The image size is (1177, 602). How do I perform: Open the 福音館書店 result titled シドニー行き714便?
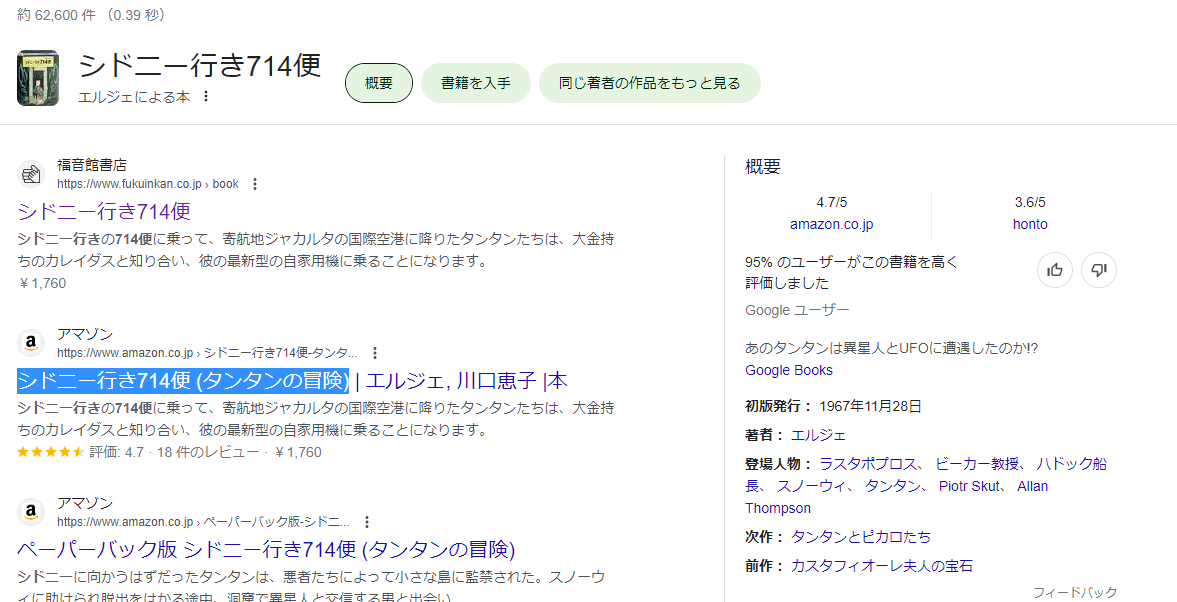click(104, 211)
